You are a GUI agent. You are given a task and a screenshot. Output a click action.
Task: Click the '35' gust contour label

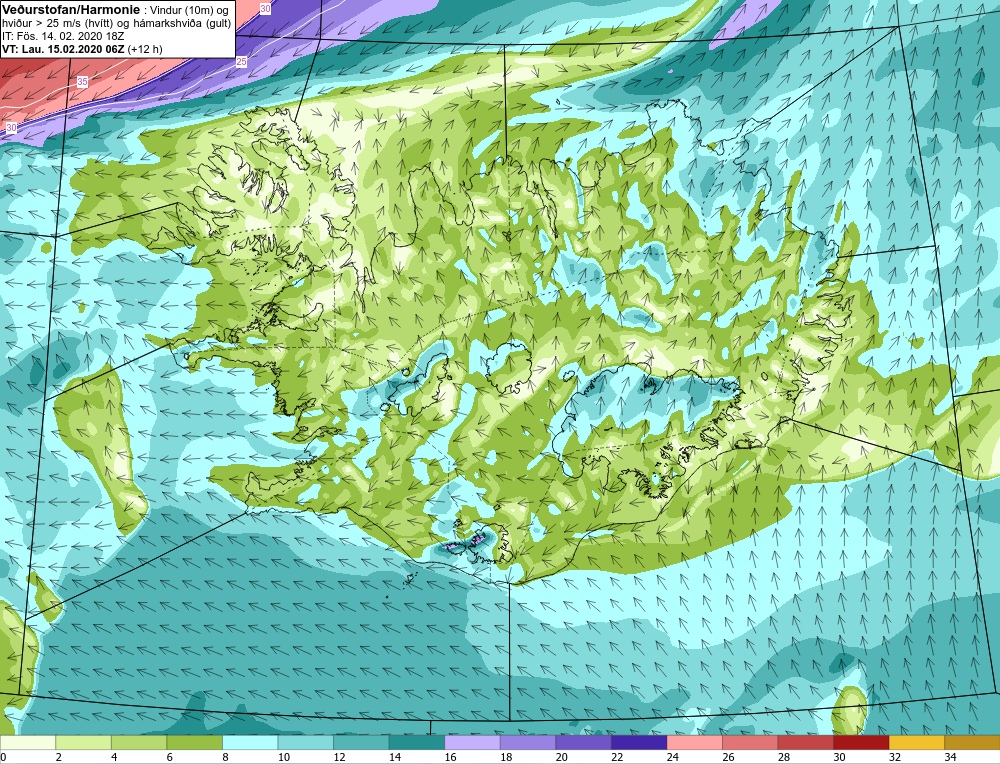click(82, 82)
